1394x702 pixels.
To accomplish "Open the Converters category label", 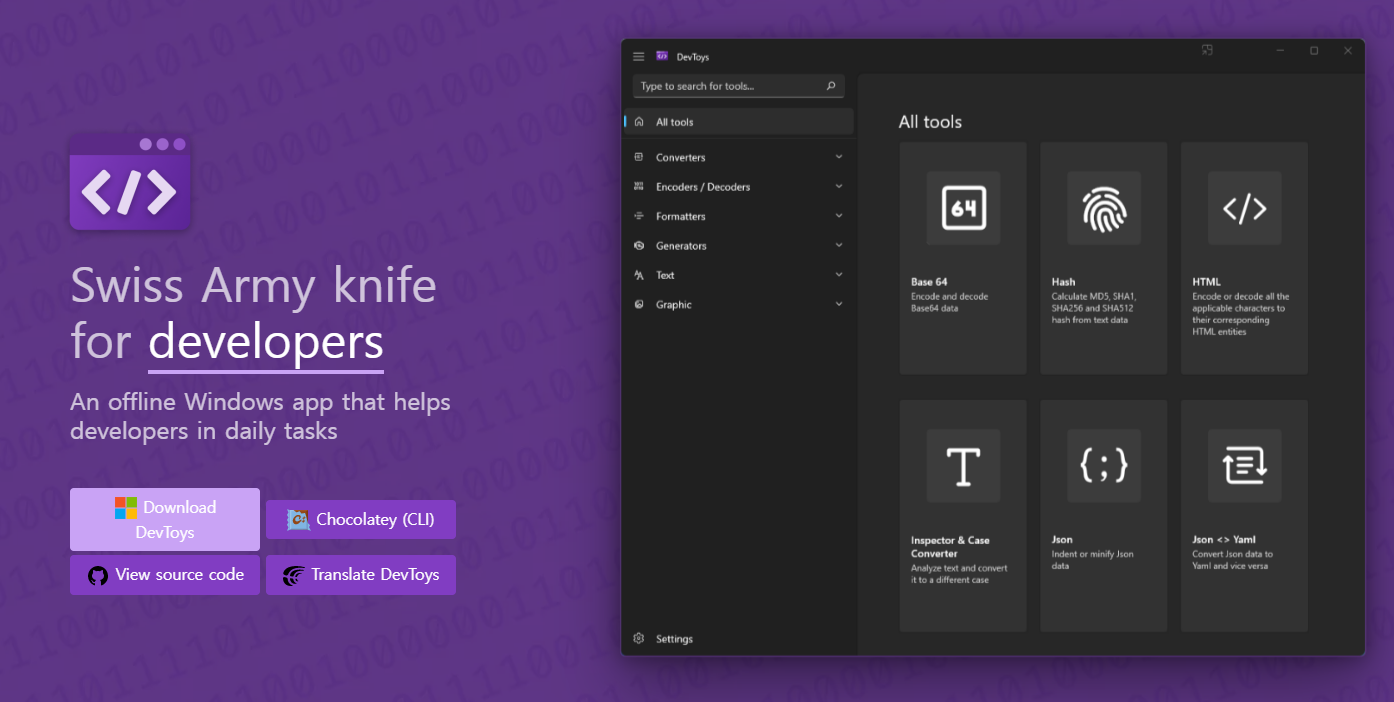I will (x=680, y=158).
